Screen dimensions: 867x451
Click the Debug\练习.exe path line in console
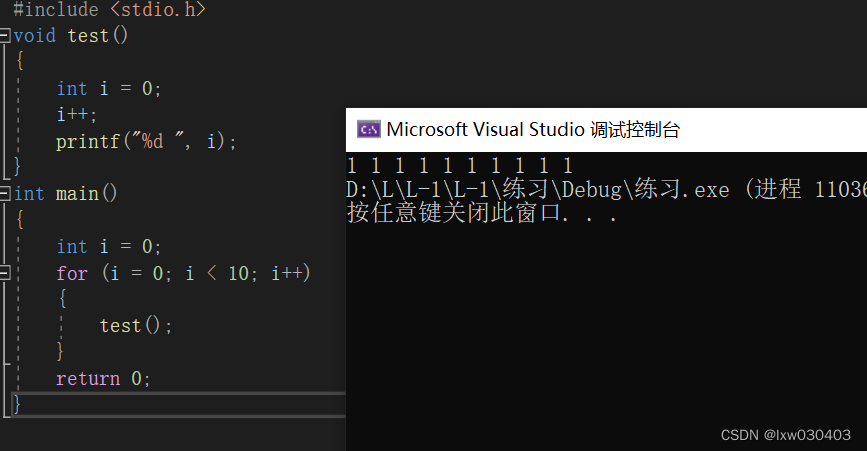click(607, 190)
